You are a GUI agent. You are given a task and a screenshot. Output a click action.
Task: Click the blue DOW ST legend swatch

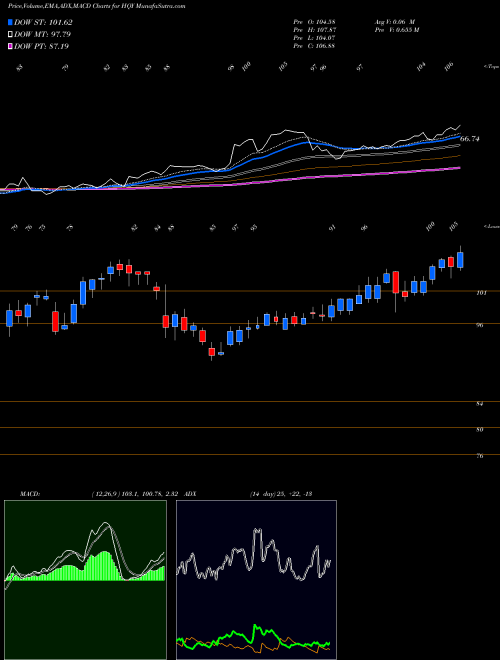tap(11, 22)
